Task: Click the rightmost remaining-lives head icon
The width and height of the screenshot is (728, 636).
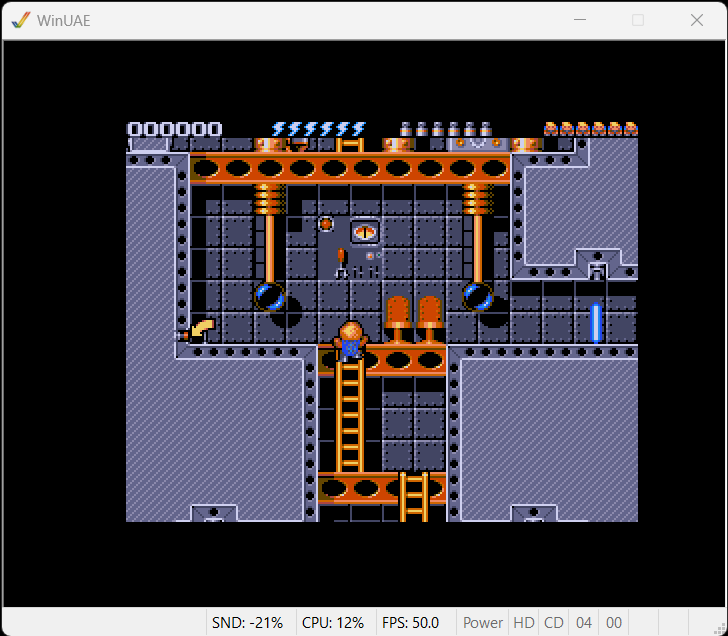Action: (630, 129)
